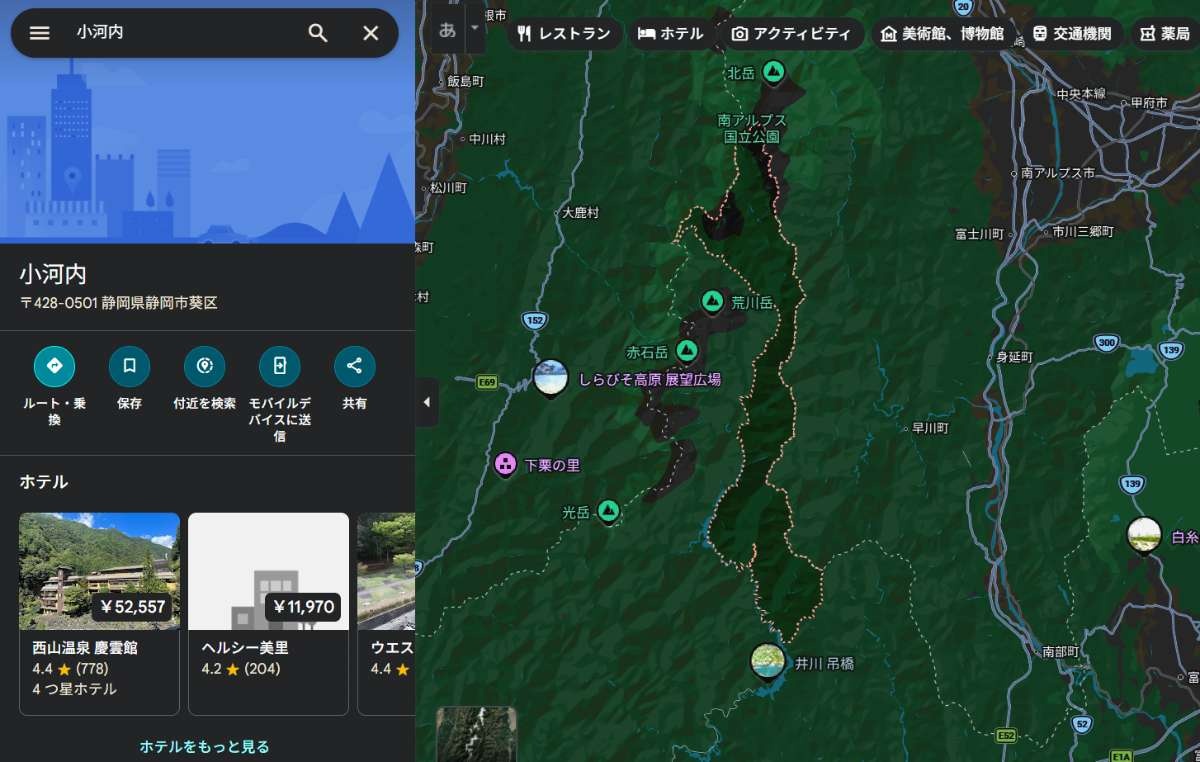Filter by 美術館、博物館 chip
The height and width of the screenshot is (762, 1200).
(941, 34)
